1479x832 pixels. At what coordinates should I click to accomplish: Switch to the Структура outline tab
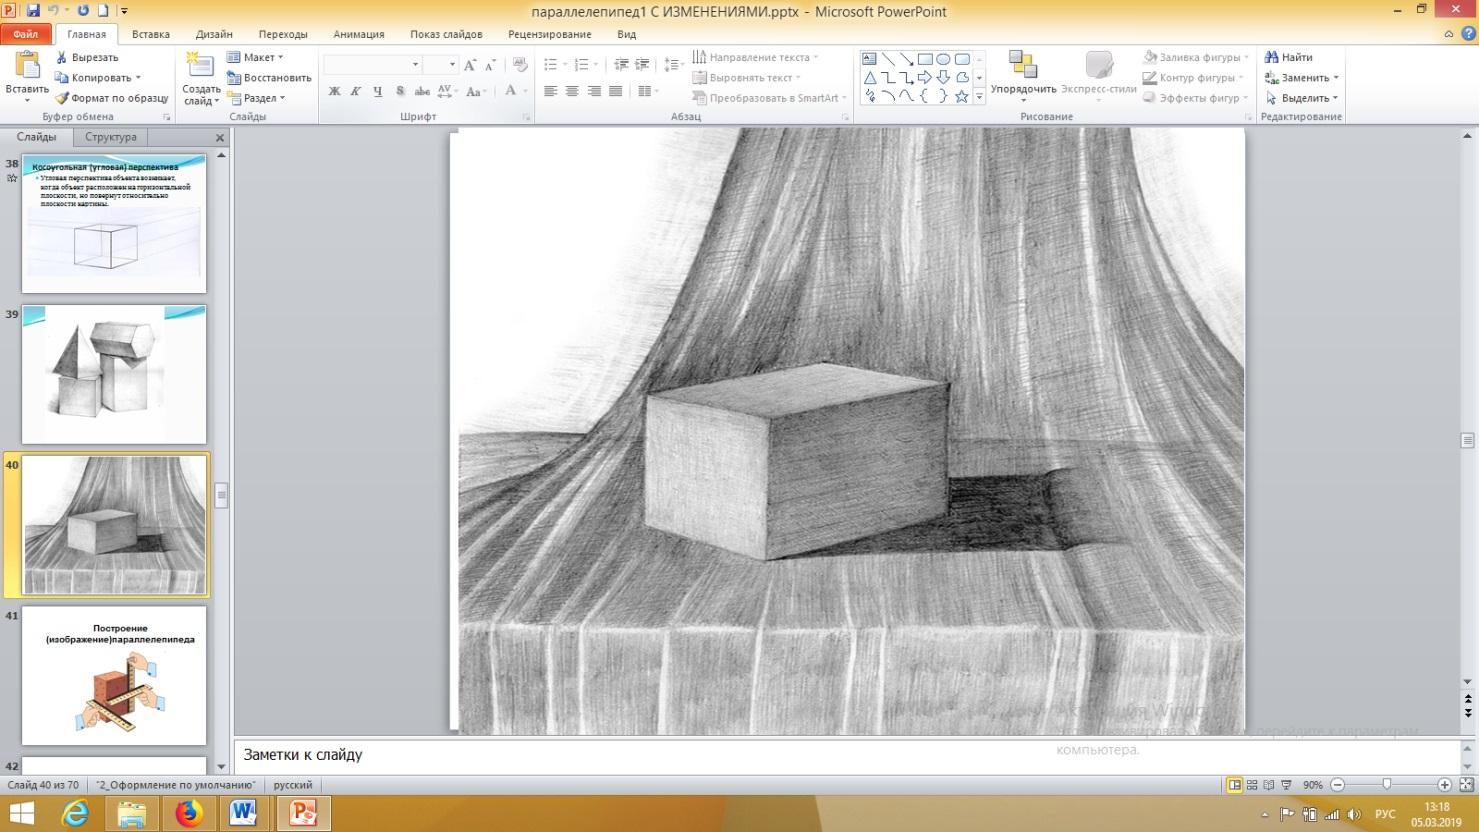[111, 137]
